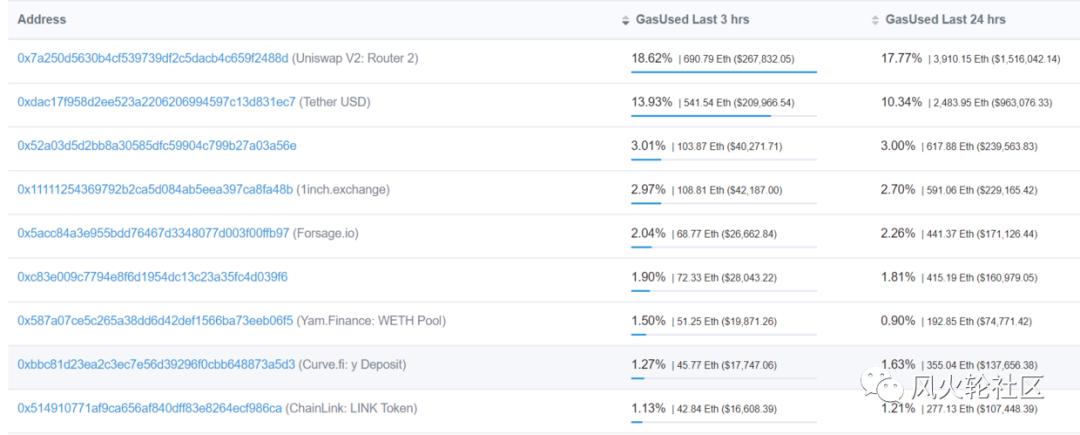Open the Tether USD contract address
The image size is (1080, 435).
click(x=156, y=102)
